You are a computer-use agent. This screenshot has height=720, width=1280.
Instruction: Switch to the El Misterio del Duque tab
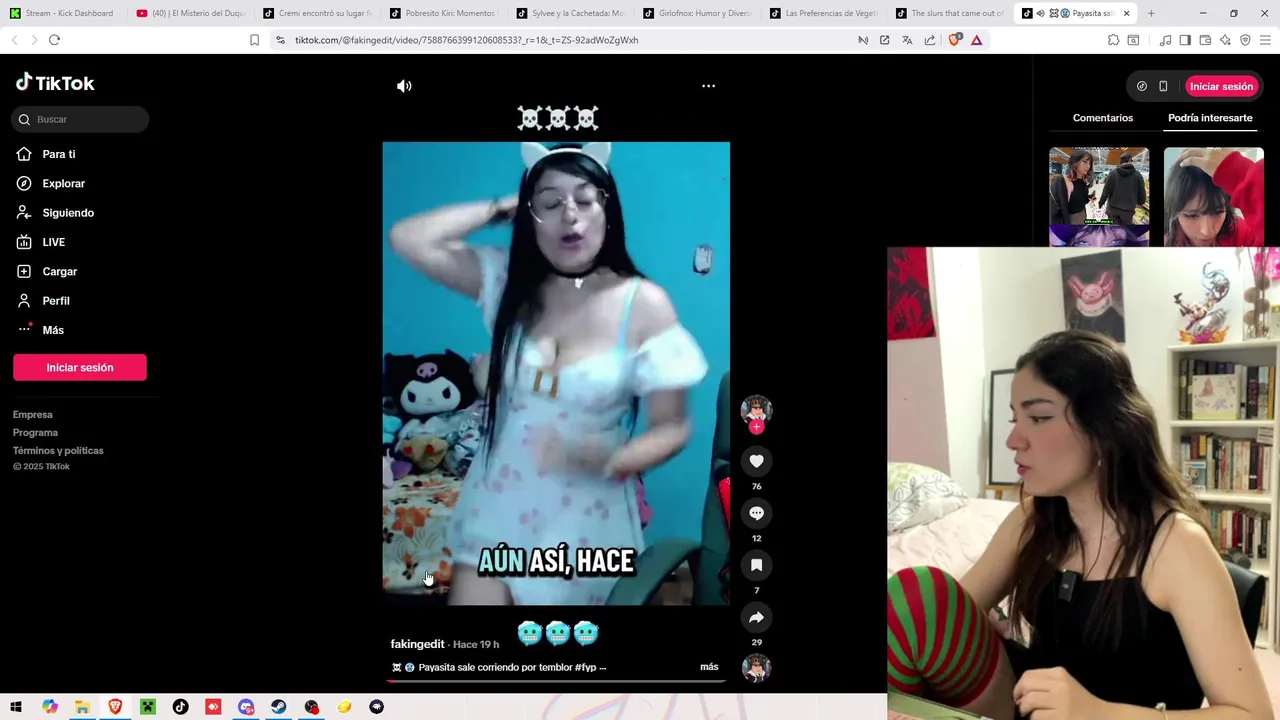(191, 13)
